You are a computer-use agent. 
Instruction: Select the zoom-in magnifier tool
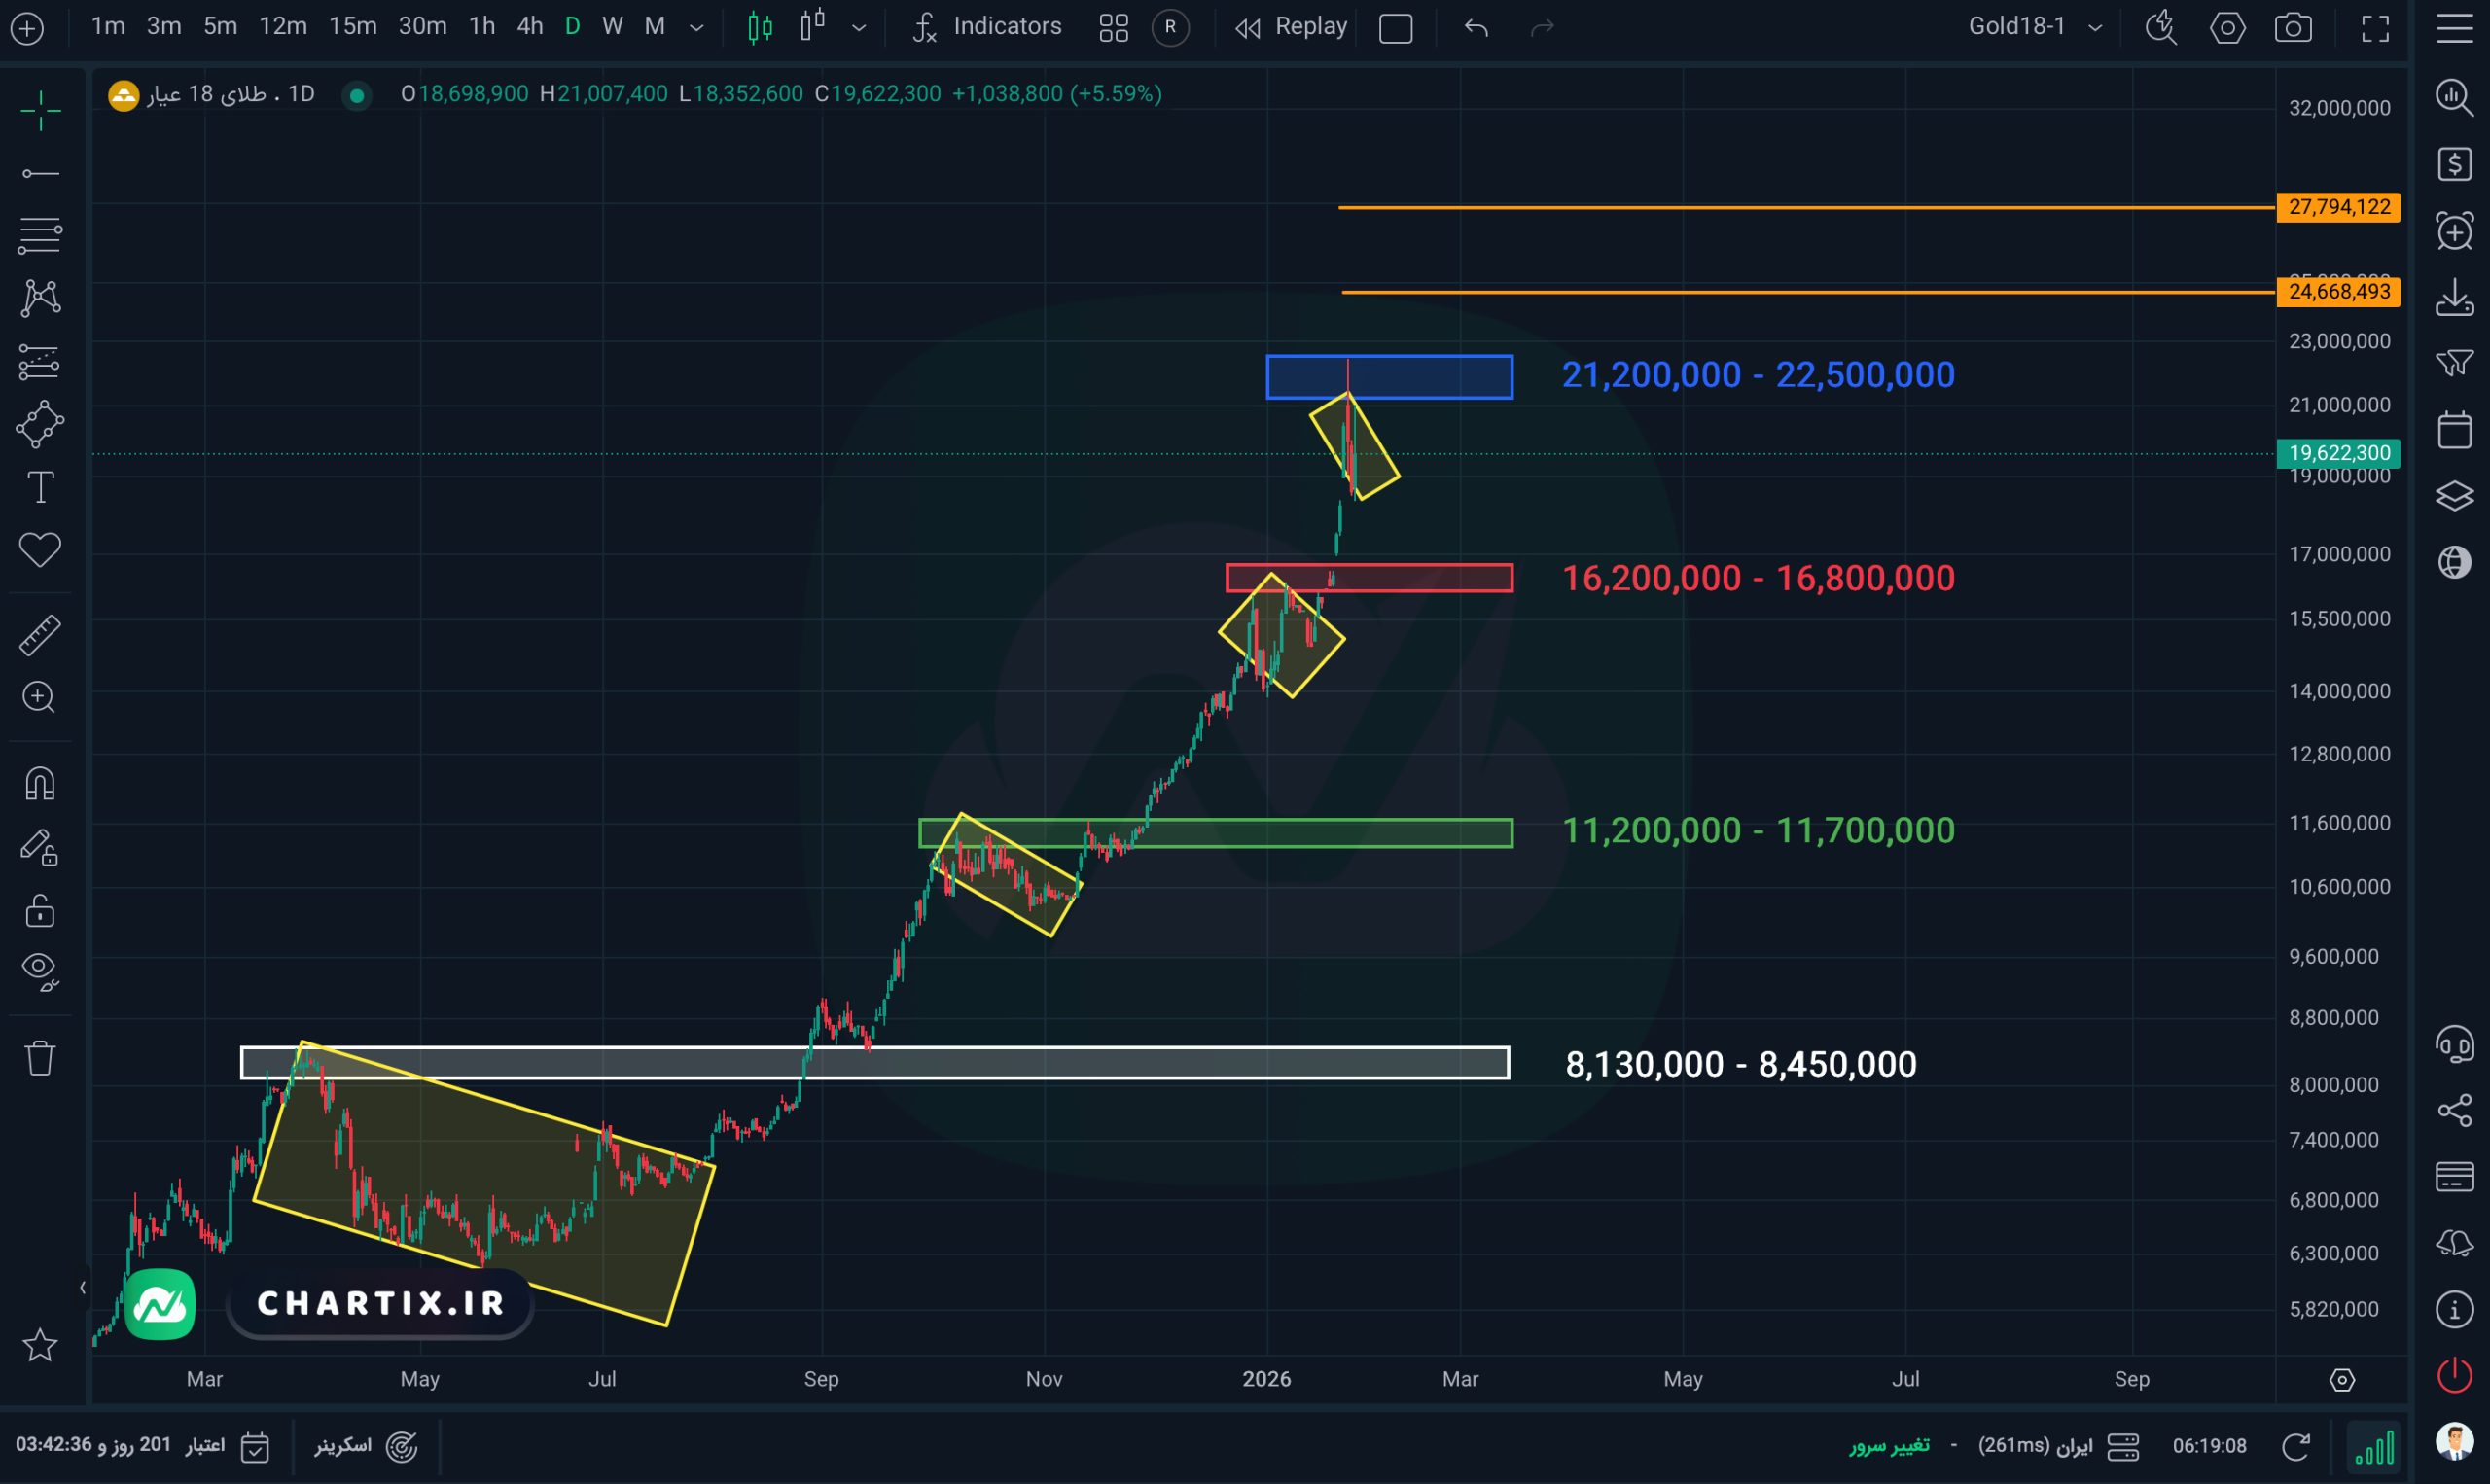(x=40, y=697)
